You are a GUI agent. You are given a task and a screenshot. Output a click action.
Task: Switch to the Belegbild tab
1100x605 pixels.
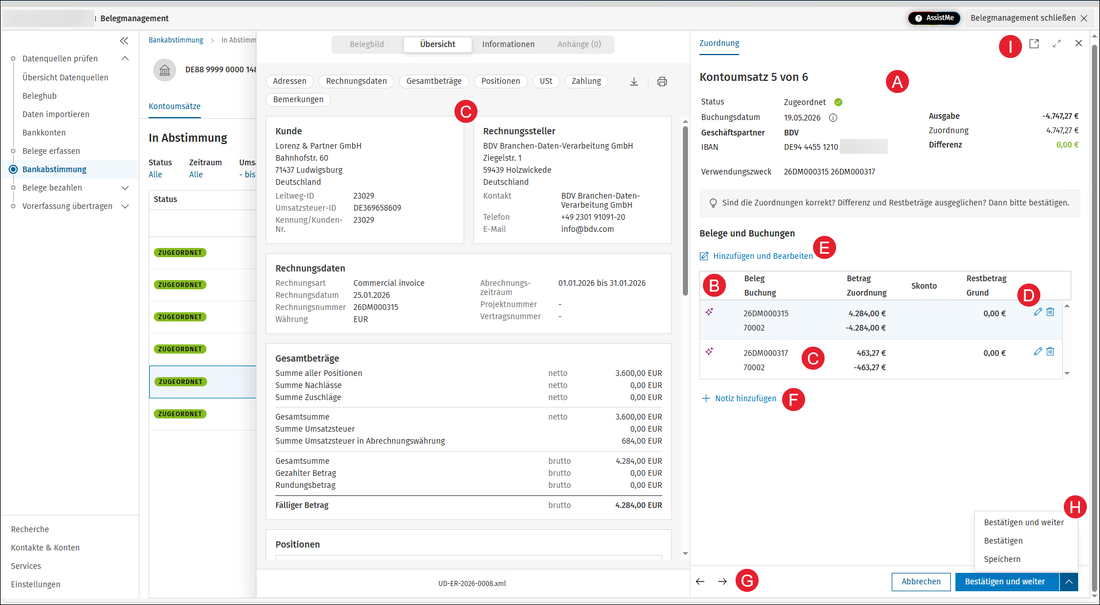[x=367, y=44]
